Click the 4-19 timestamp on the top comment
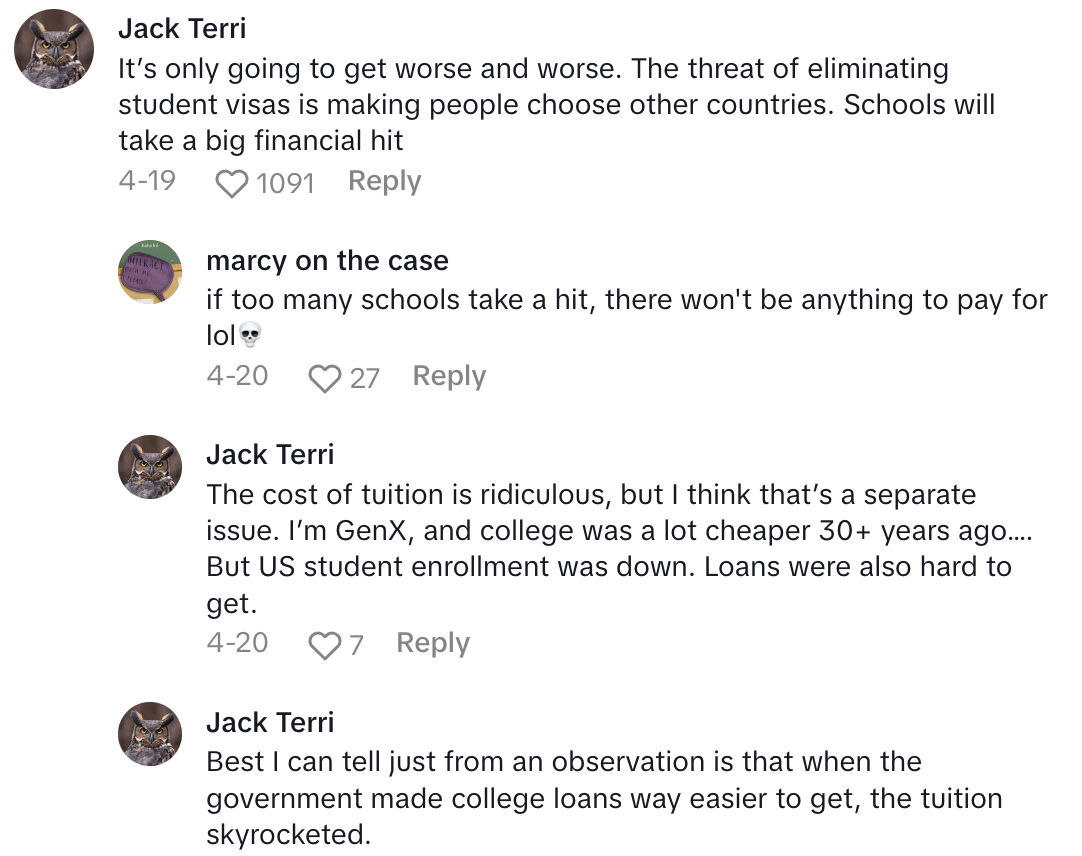 (147, 181)
